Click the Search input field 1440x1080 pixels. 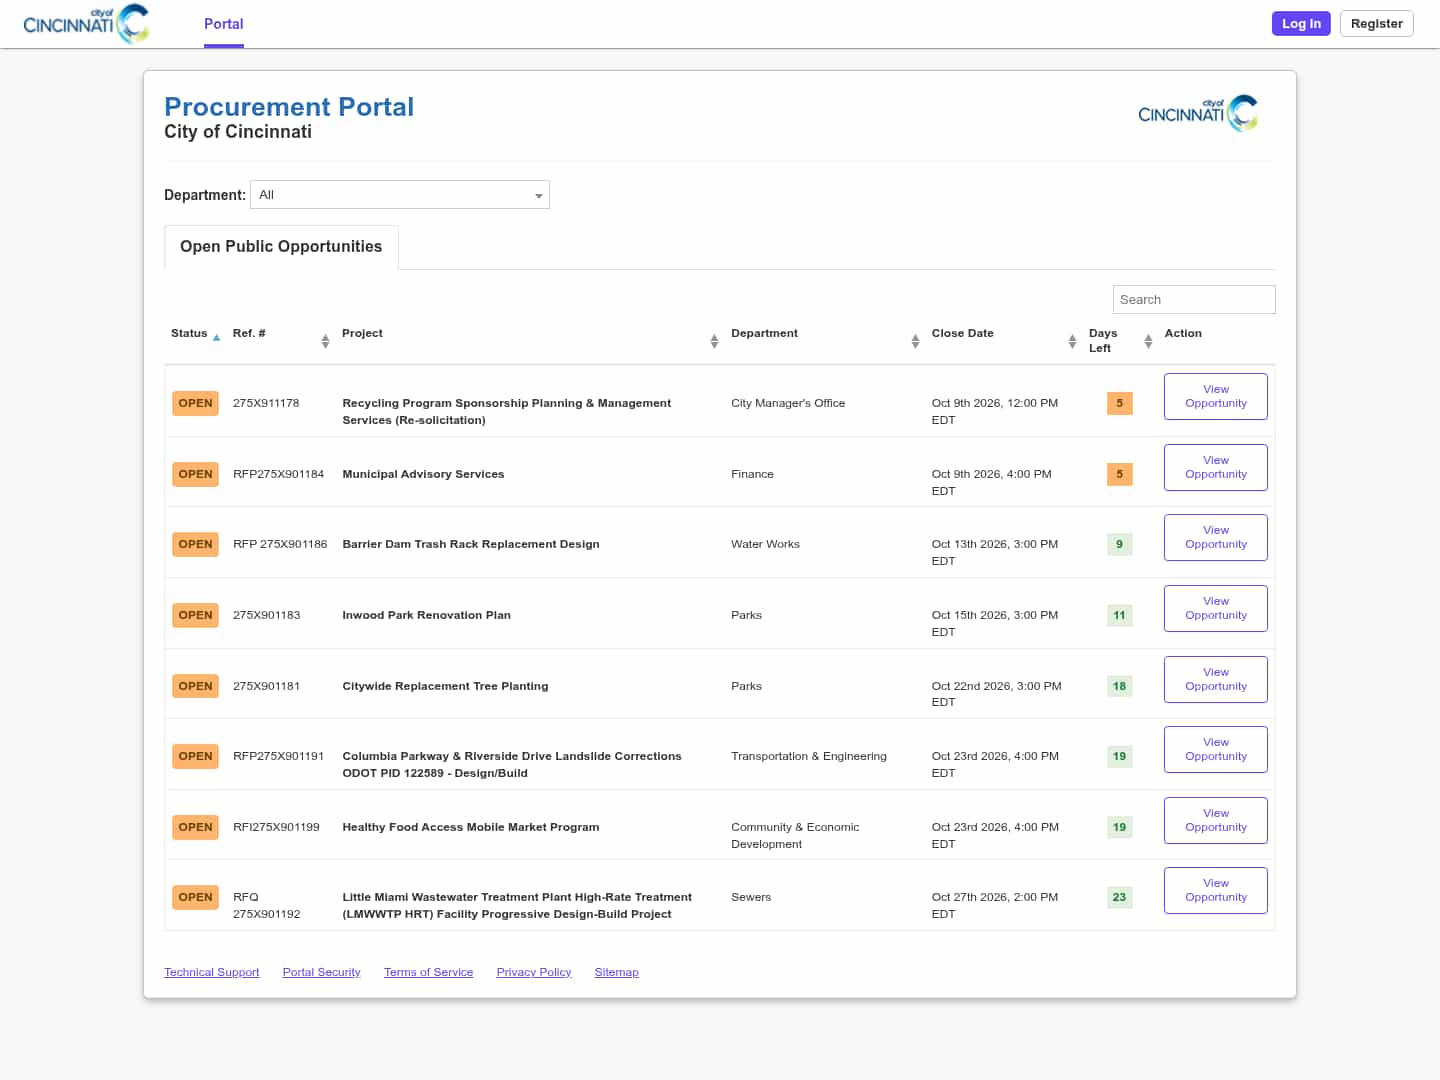1194,300
